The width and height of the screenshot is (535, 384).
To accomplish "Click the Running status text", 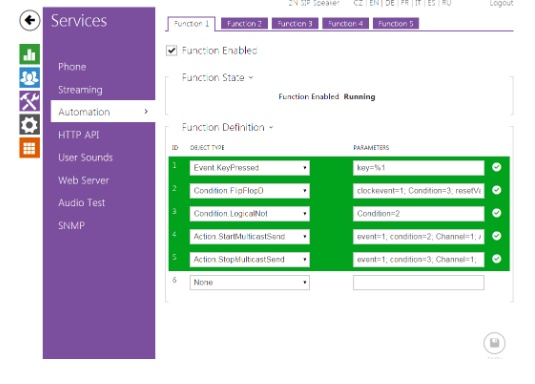I will pos(359,97).
